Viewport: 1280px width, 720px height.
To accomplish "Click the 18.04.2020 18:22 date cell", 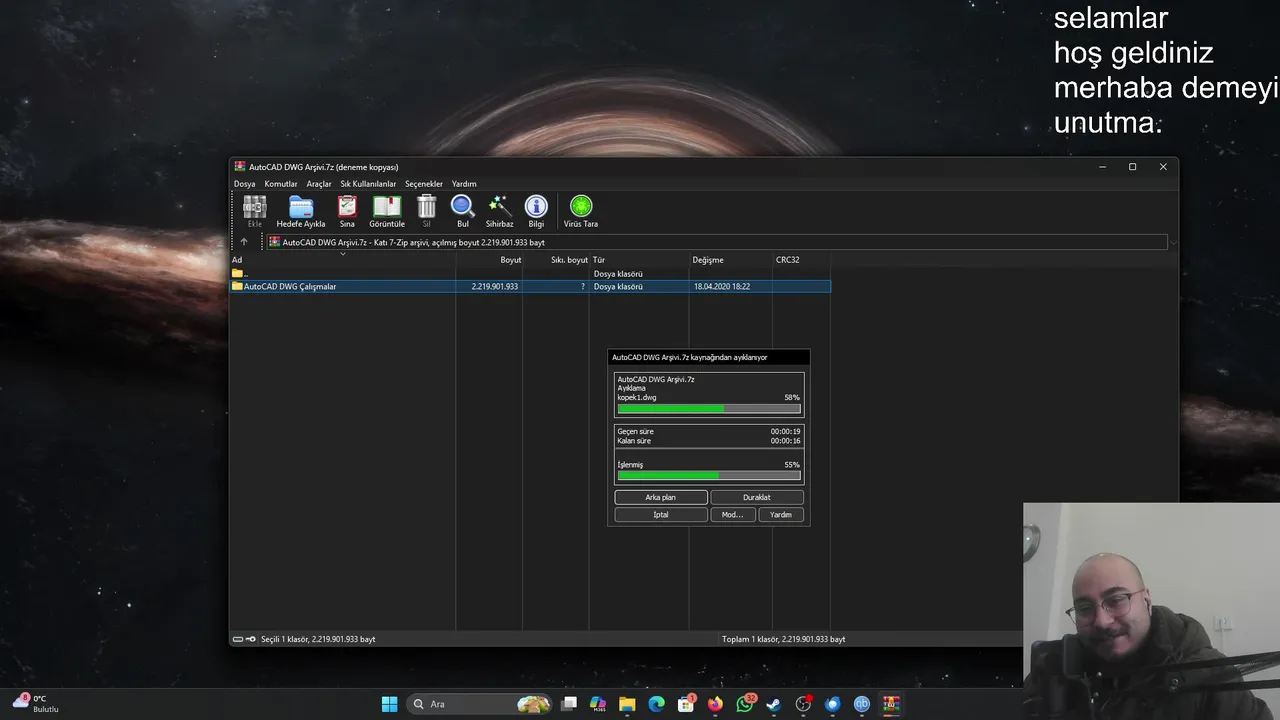I will [722, 286].
